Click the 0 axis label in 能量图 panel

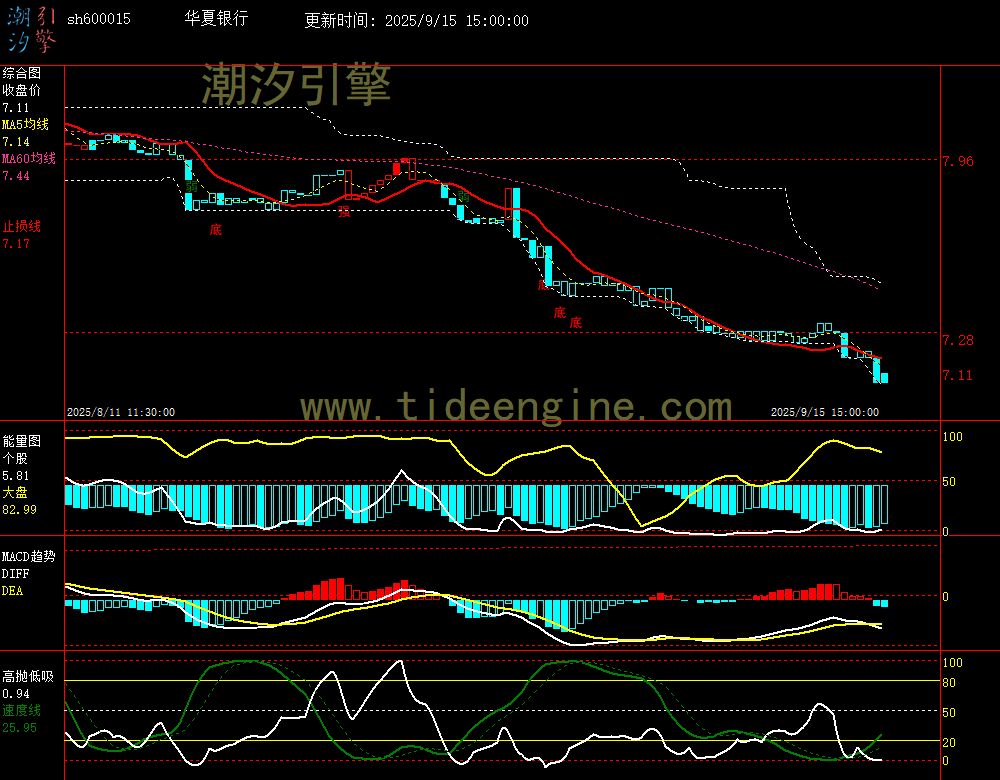click(x=946, y=532)
